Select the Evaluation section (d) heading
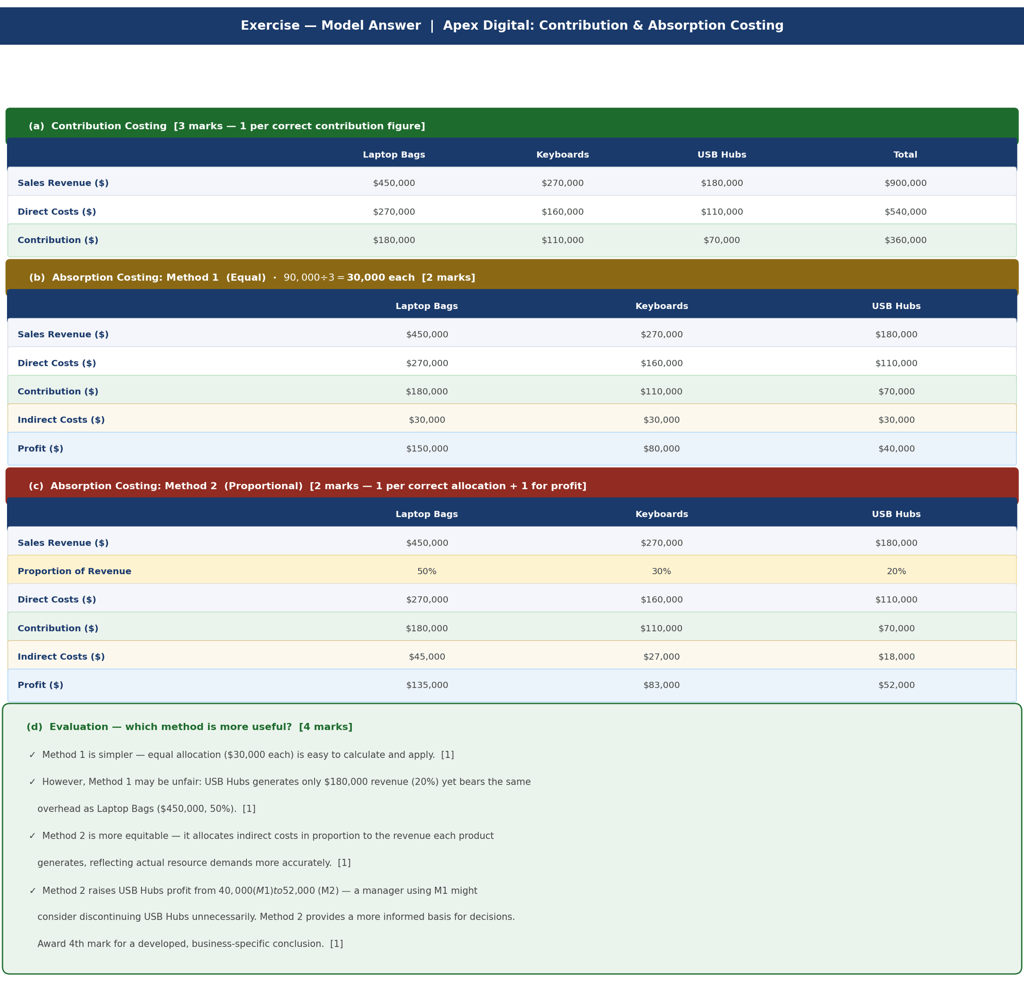Screen dimensions: 1024x989 (x=189, y=727)
